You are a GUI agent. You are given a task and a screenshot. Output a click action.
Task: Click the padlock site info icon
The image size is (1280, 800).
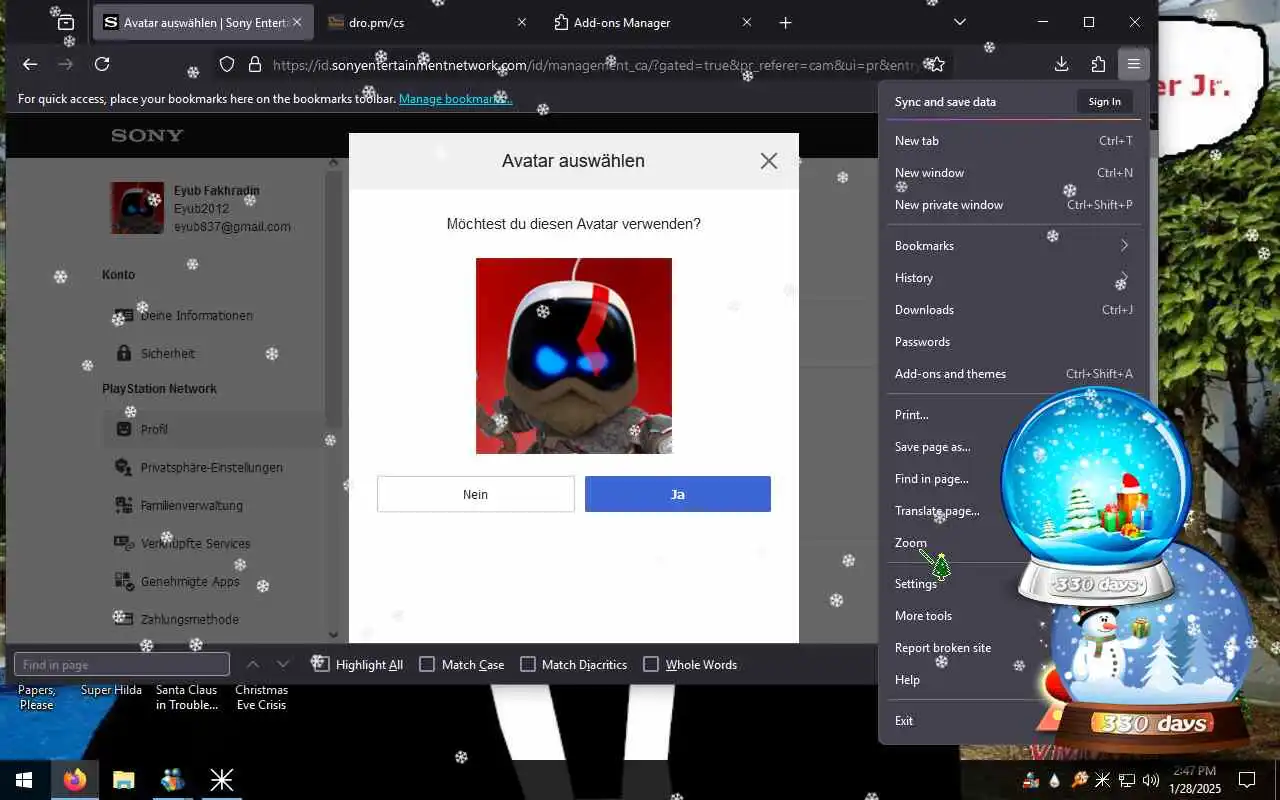point(254,64)
